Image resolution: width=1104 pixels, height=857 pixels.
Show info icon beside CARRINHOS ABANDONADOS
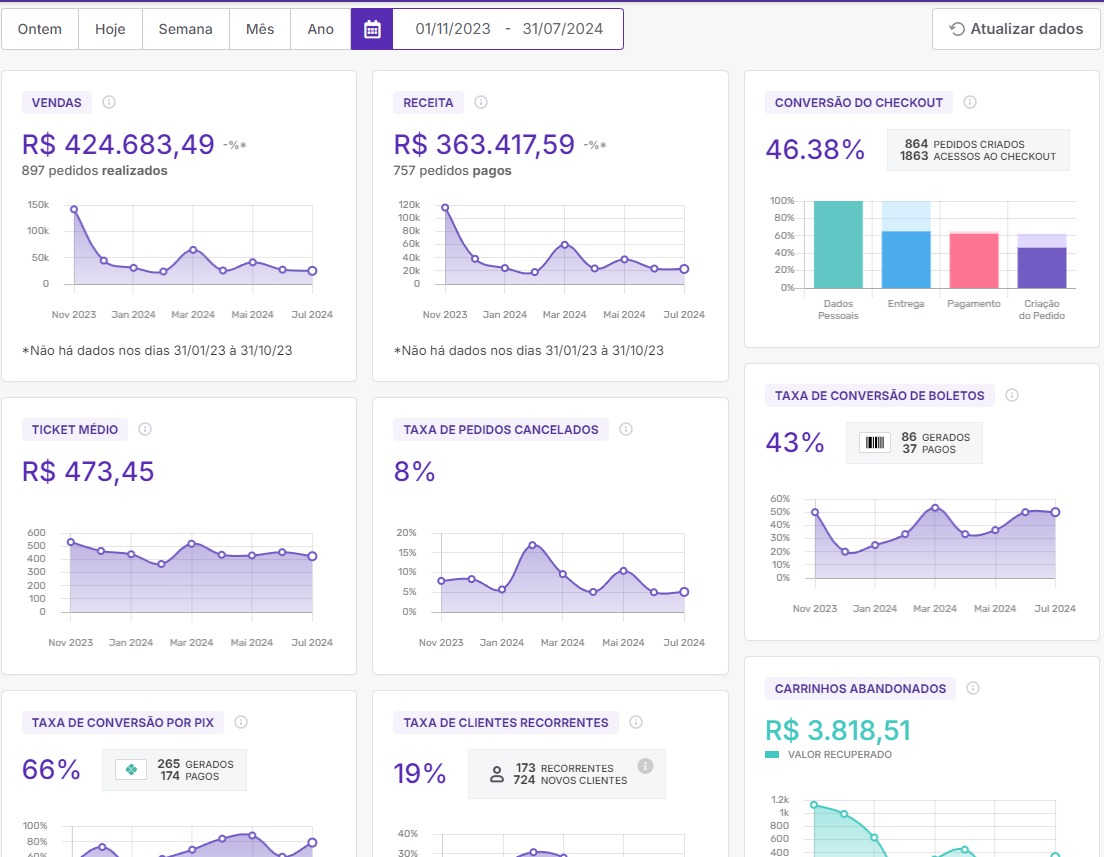pyautogui.click(x=973, y=688)
